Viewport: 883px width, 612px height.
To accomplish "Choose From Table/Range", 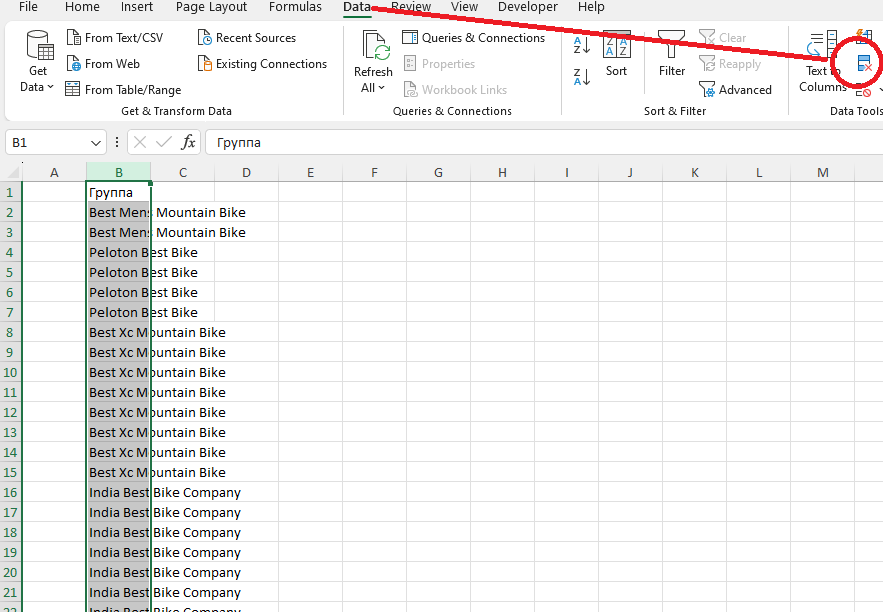I will (x=123, y=90).
